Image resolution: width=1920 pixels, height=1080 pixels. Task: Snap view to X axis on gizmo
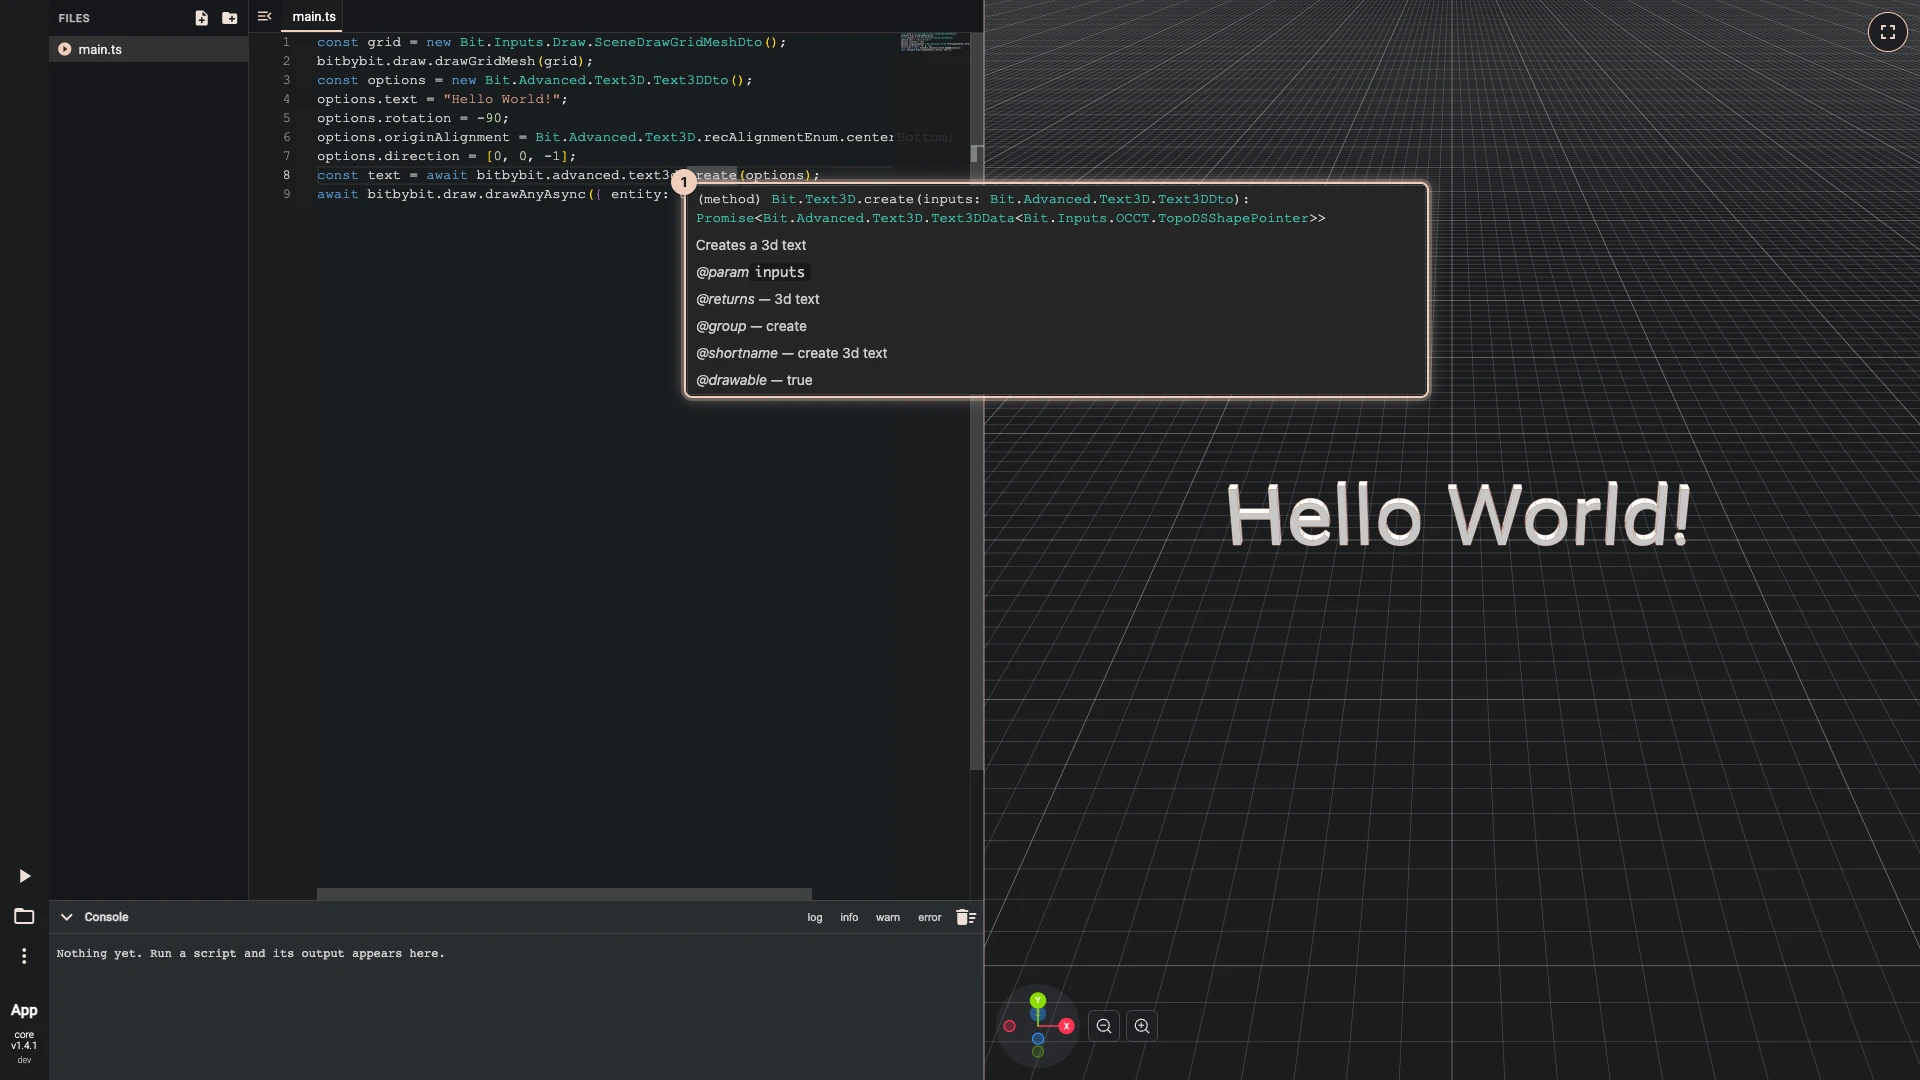(x=1067, y=1026)
